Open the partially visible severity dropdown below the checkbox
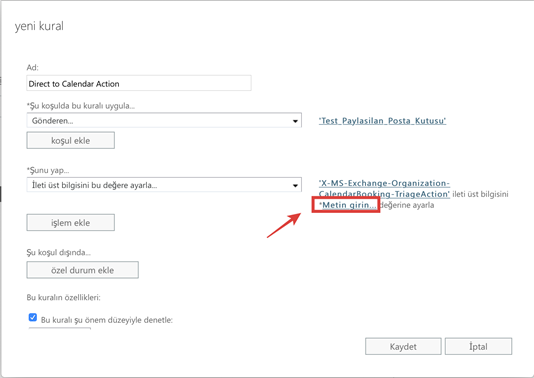The height and width of the screenshot is (378, 534). [60, 329]
